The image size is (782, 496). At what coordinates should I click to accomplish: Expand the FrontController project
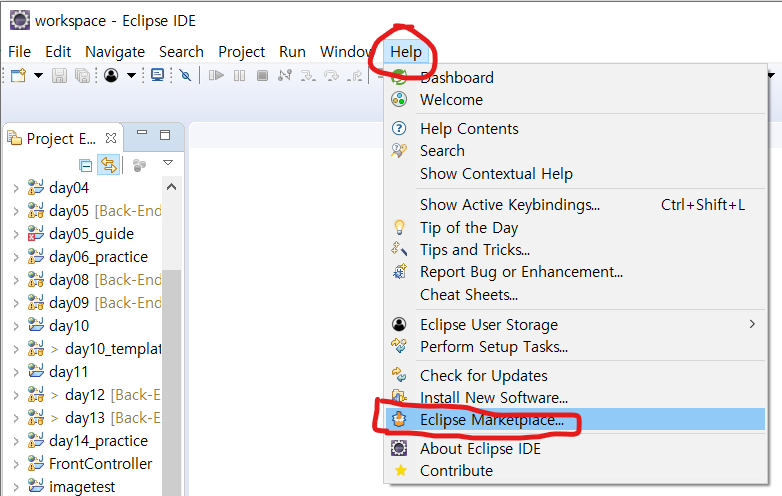(x=16, y=464)
